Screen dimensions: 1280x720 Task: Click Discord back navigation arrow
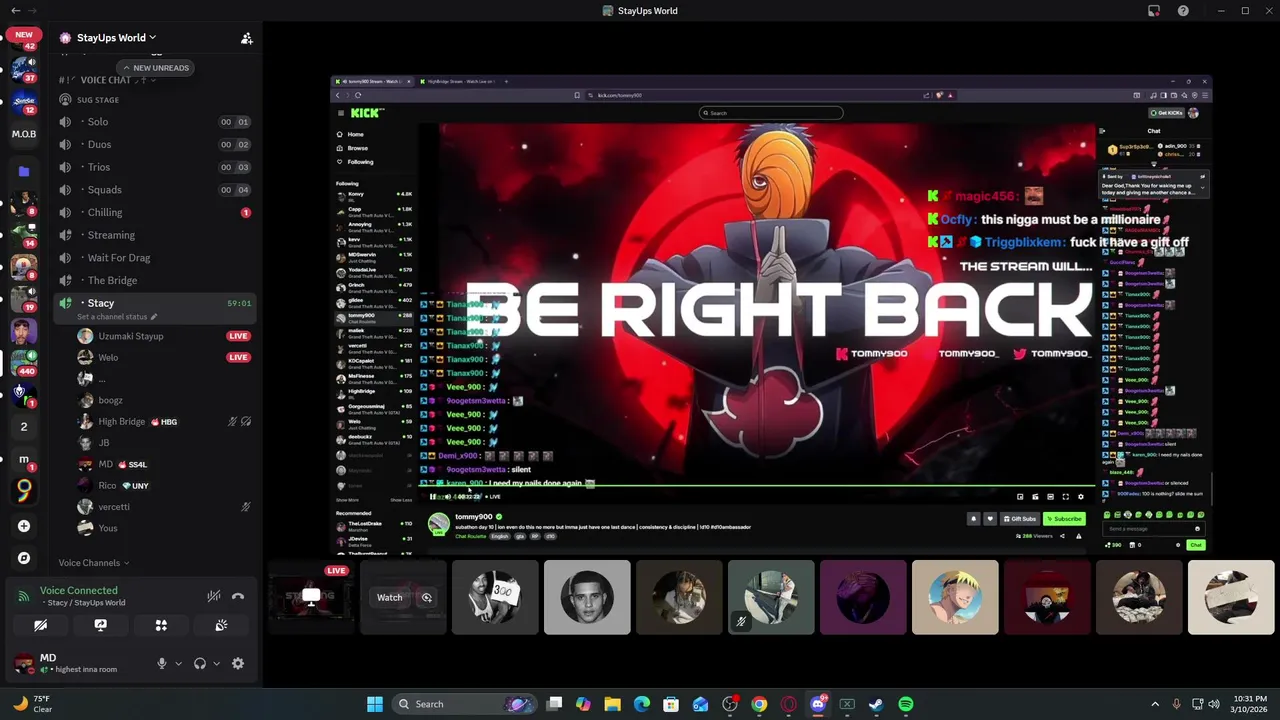click(x=15, y=11)
